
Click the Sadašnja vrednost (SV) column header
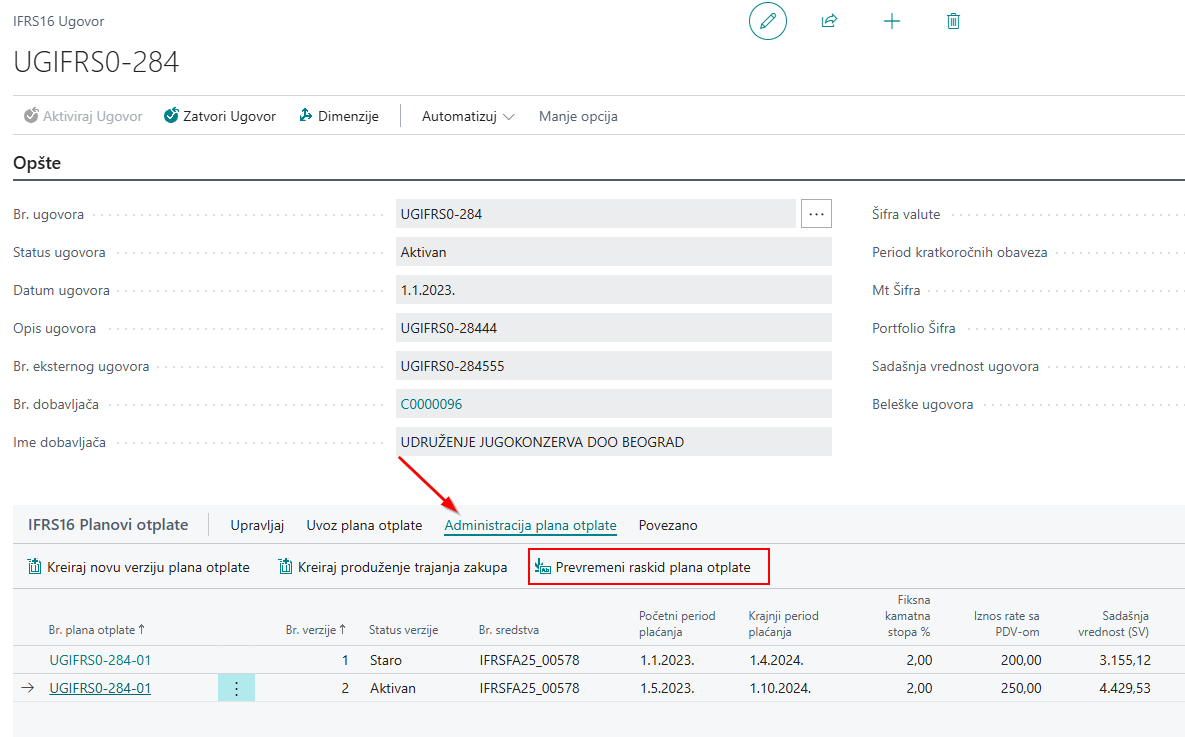click(x=1113, y=624)
